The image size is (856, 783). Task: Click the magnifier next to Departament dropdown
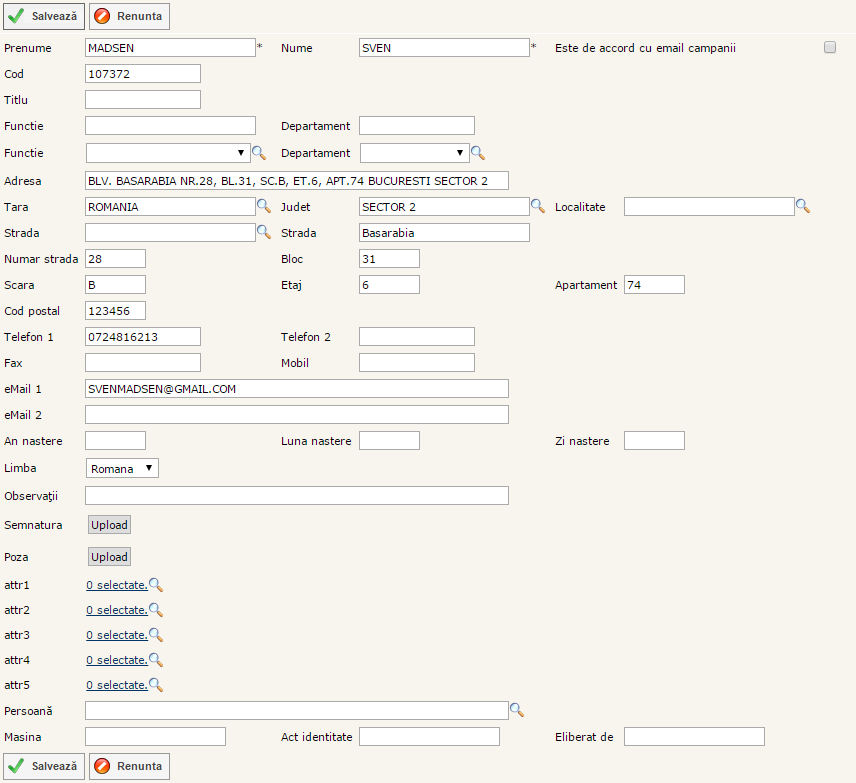478,153
